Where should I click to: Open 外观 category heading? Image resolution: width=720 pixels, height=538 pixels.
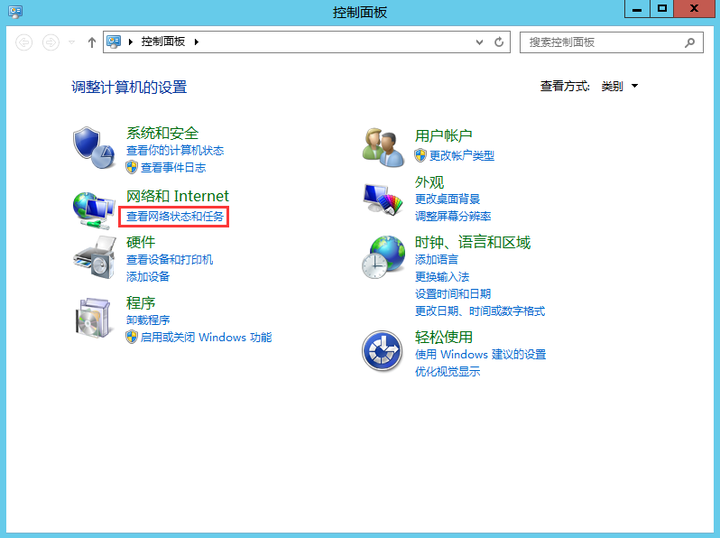[429, 182]
